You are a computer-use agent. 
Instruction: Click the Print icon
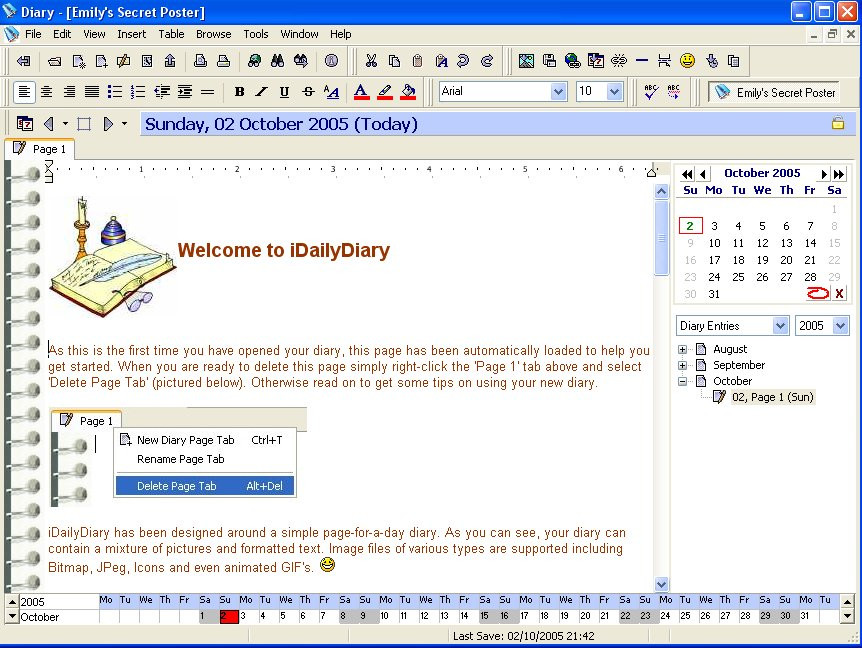(223, 61)
